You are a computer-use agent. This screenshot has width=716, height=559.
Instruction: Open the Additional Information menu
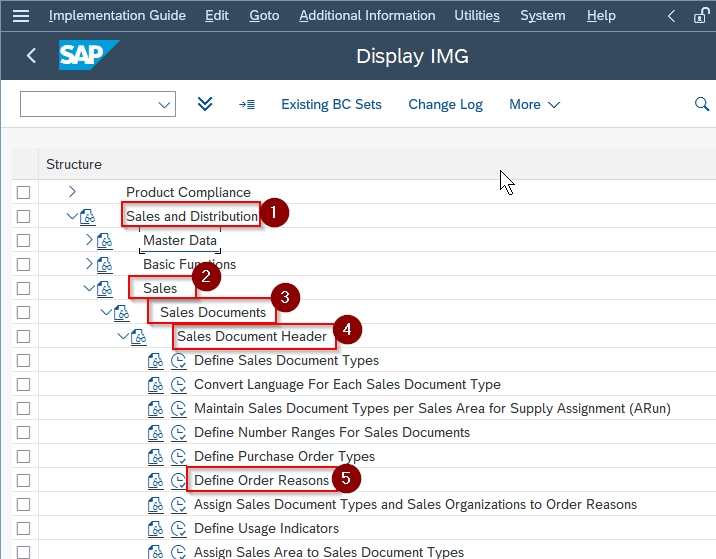point(367,16)
